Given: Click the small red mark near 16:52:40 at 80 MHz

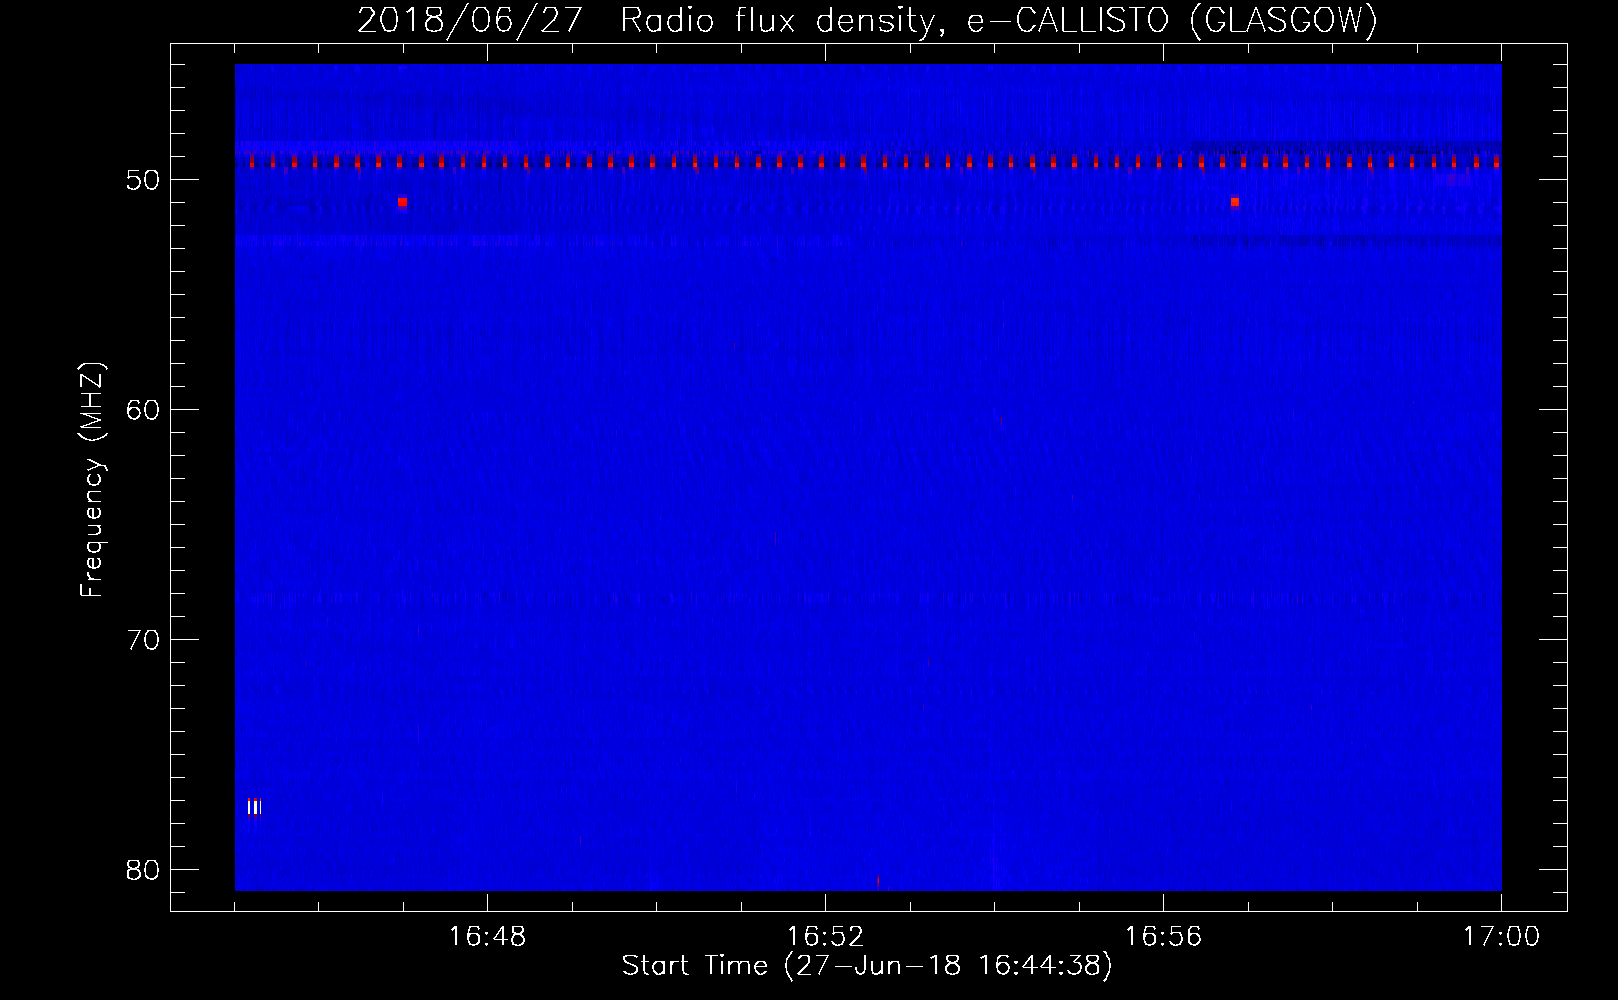Looking at the screenshot, I should (x=878, y=882).
